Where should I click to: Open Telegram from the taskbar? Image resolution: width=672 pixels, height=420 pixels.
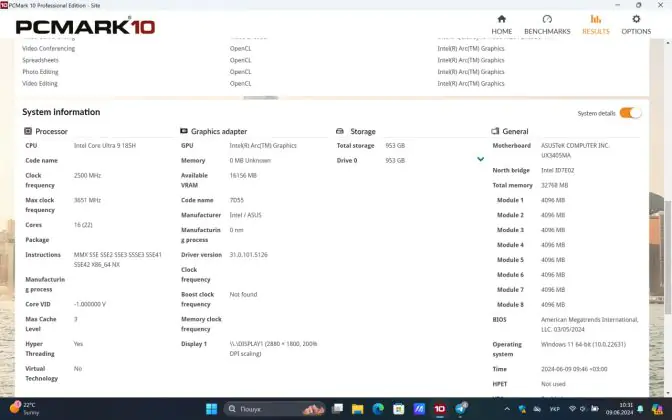pos(461,409)
